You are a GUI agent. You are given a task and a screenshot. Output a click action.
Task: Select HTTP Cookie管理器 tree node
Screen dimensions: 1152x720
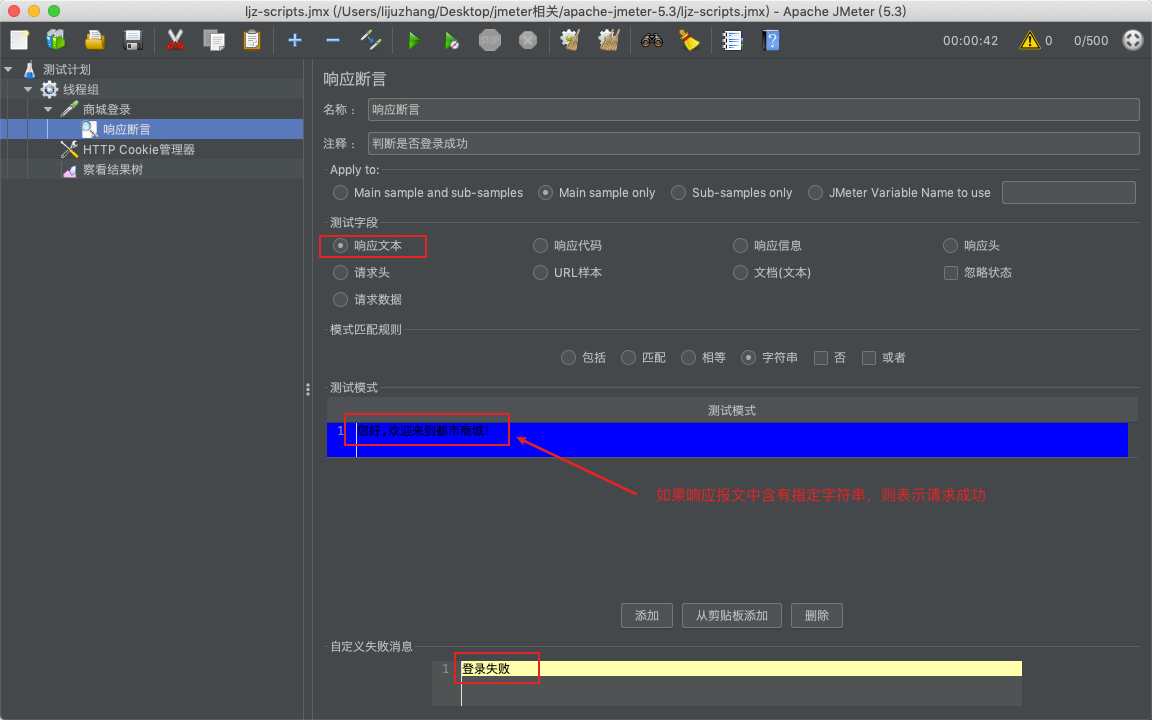coord(139,149)
